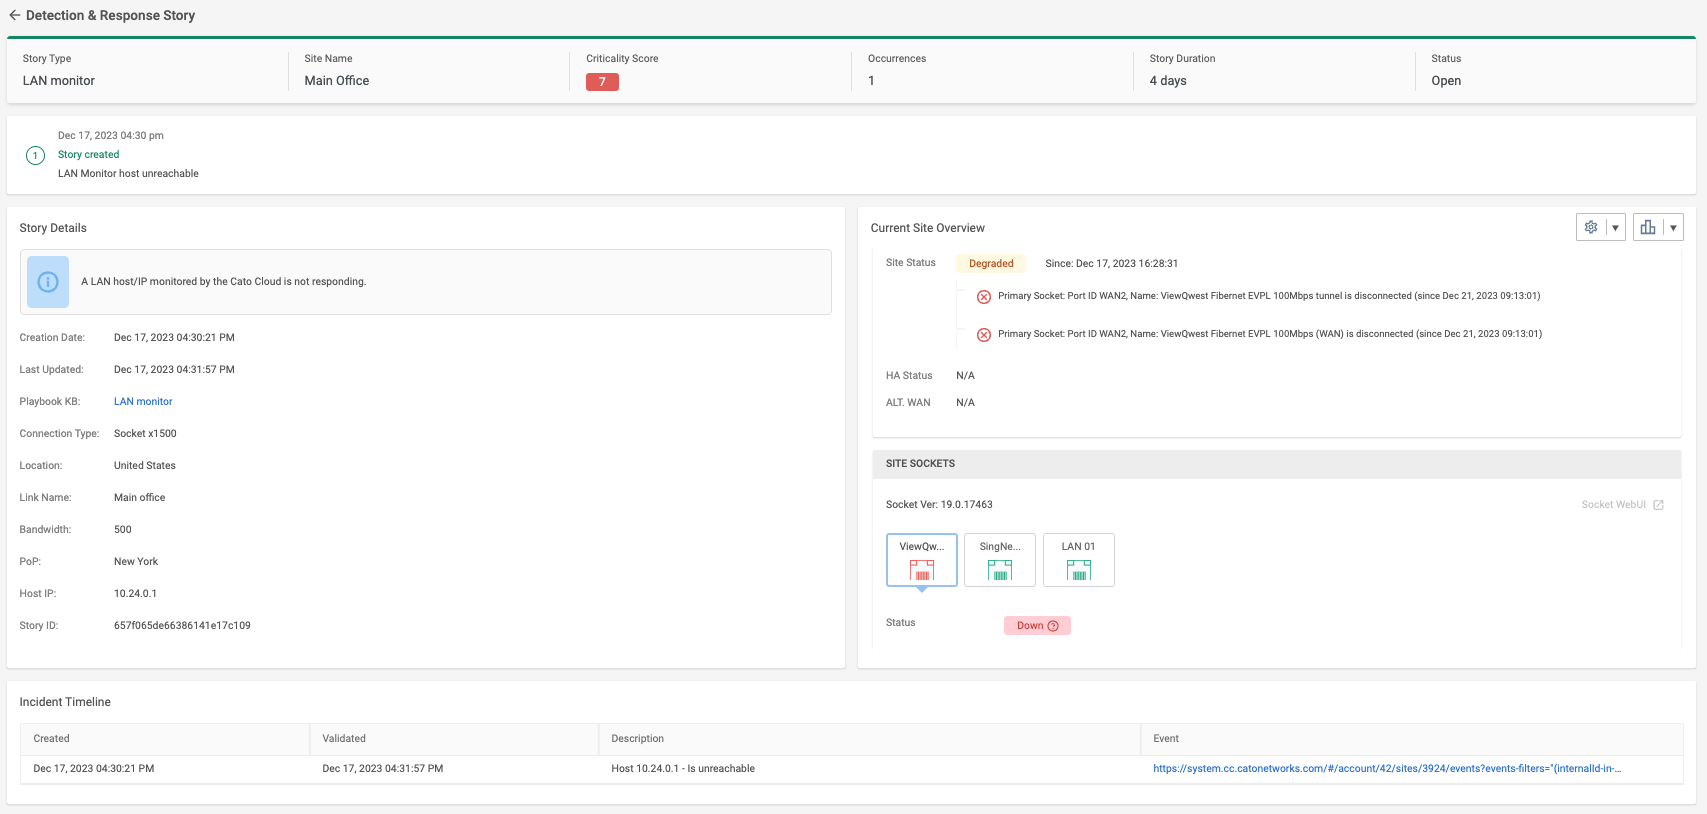Select the LAN 01 socket port
The image size is (1707, 814).
coord(1078,560)
